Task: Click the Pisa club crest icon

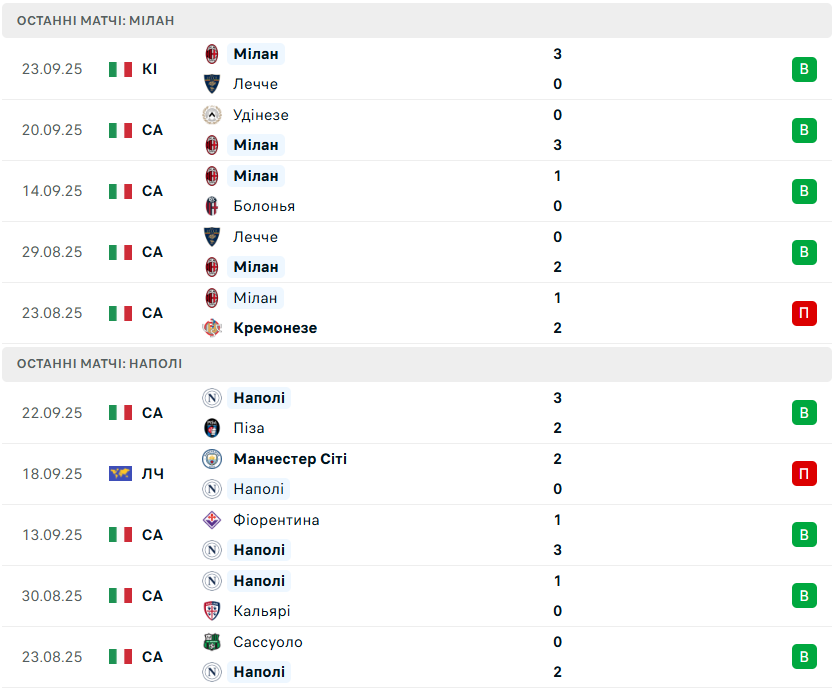Action: [x=212, y=428]
